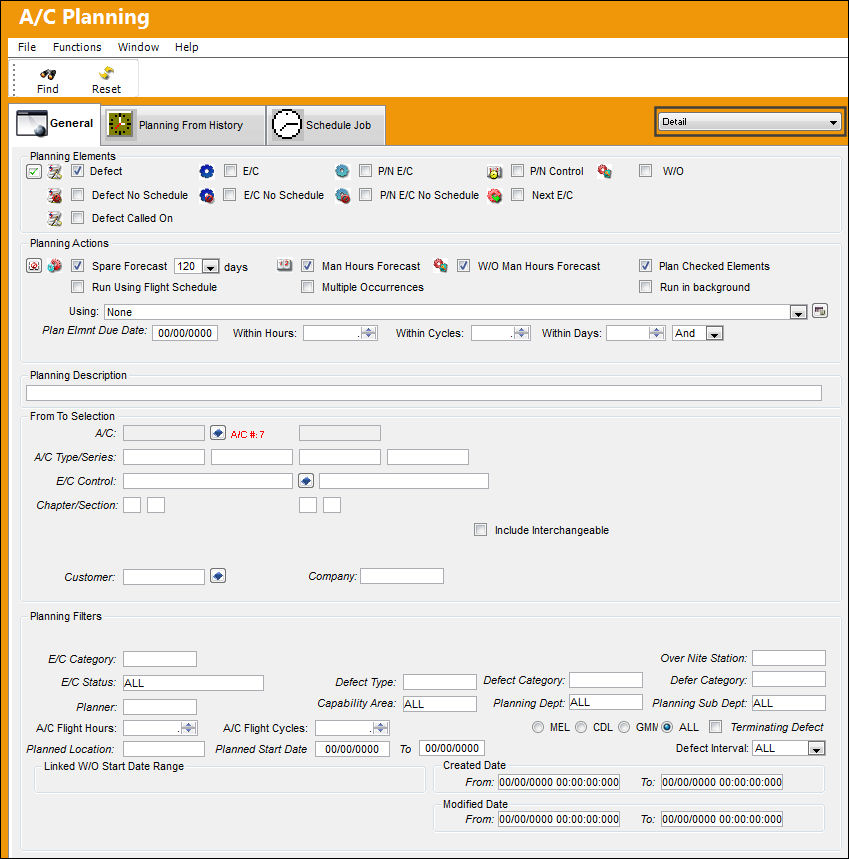The height and width of the screenshot is (859, 849).
Task: Open the Defect Interval dropdown
Action: (816, 748)
